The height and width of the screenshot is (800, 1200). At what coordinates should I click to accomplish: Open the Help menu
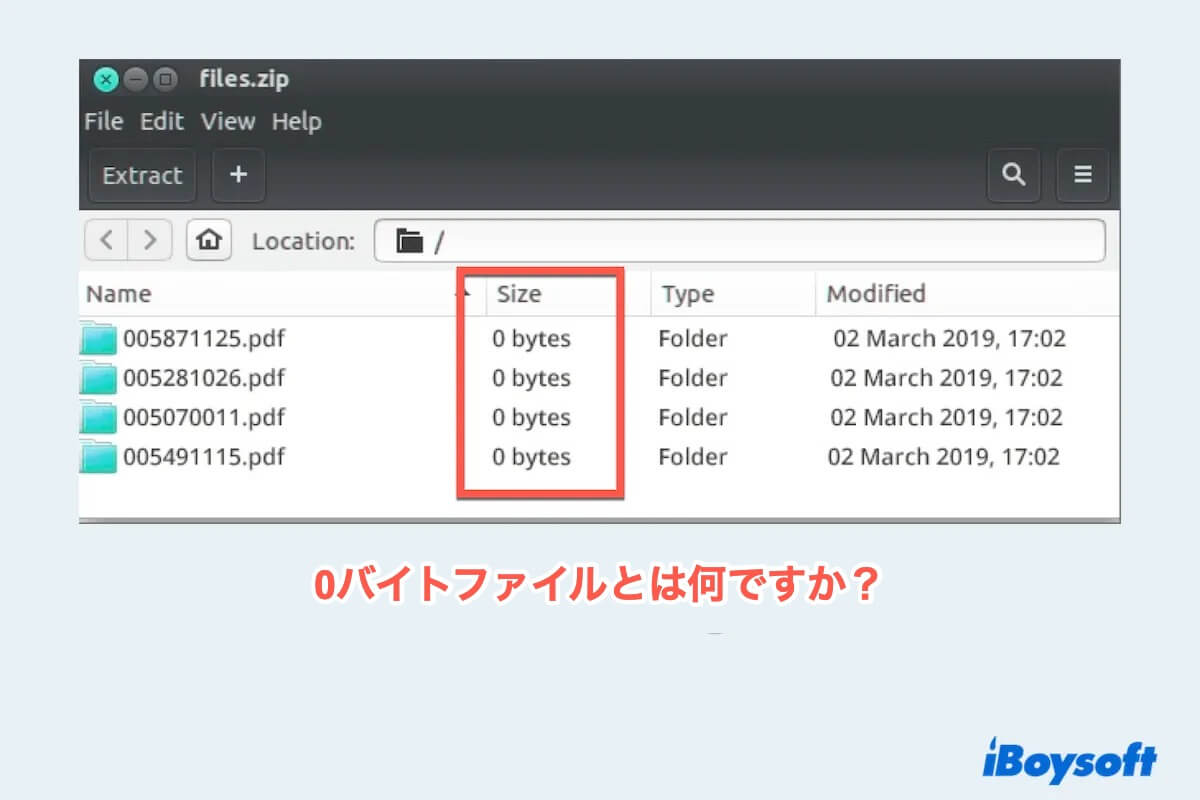point(296,122)
